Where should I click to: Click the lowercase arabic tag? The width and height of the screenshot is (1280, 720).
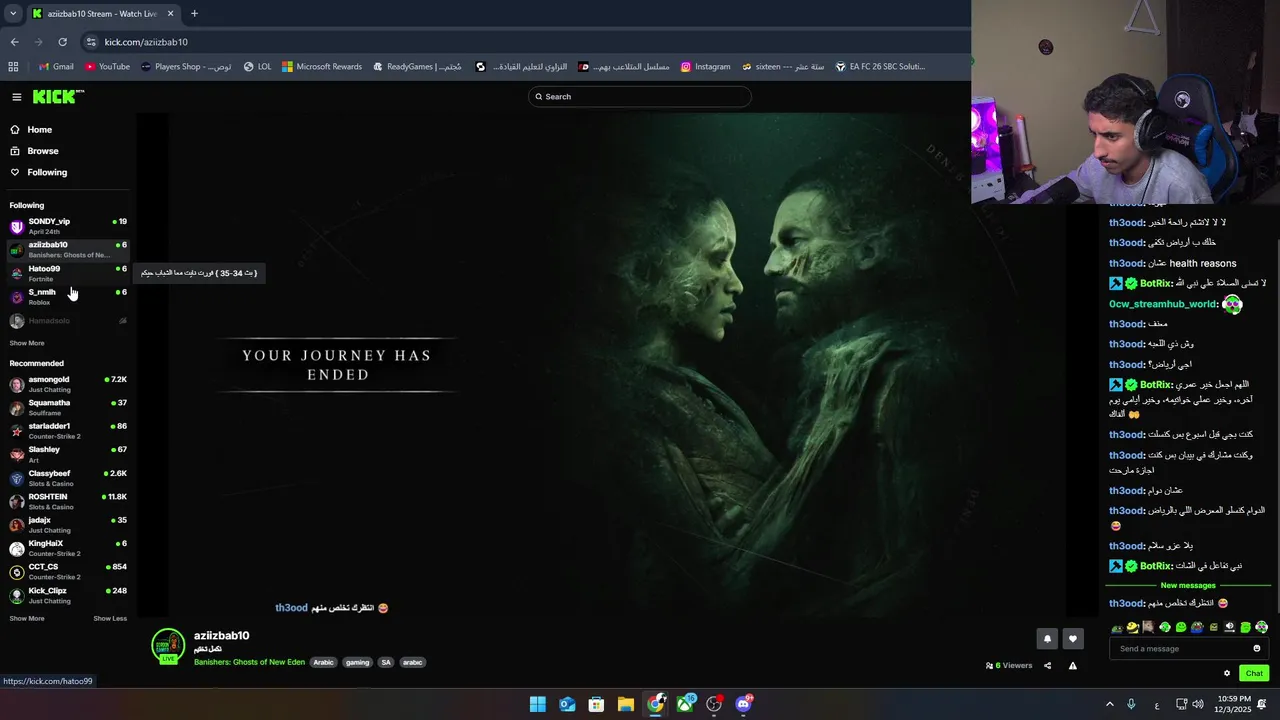(x=413, y=662)
